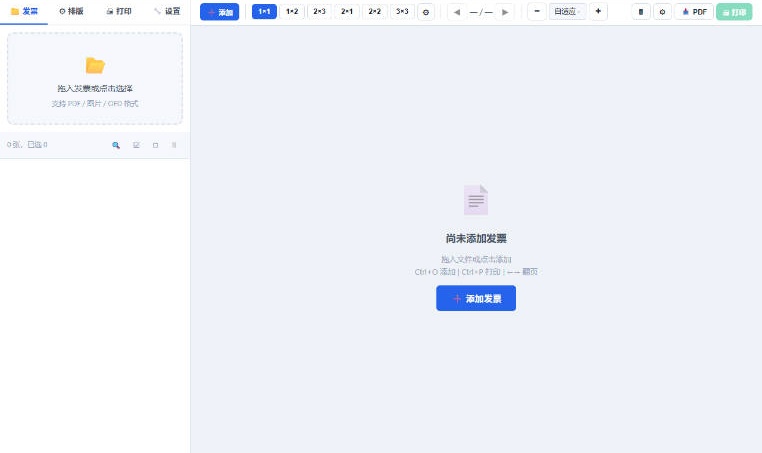
Task: Click the select-all check icon in list bar
Action: [136, 145]
